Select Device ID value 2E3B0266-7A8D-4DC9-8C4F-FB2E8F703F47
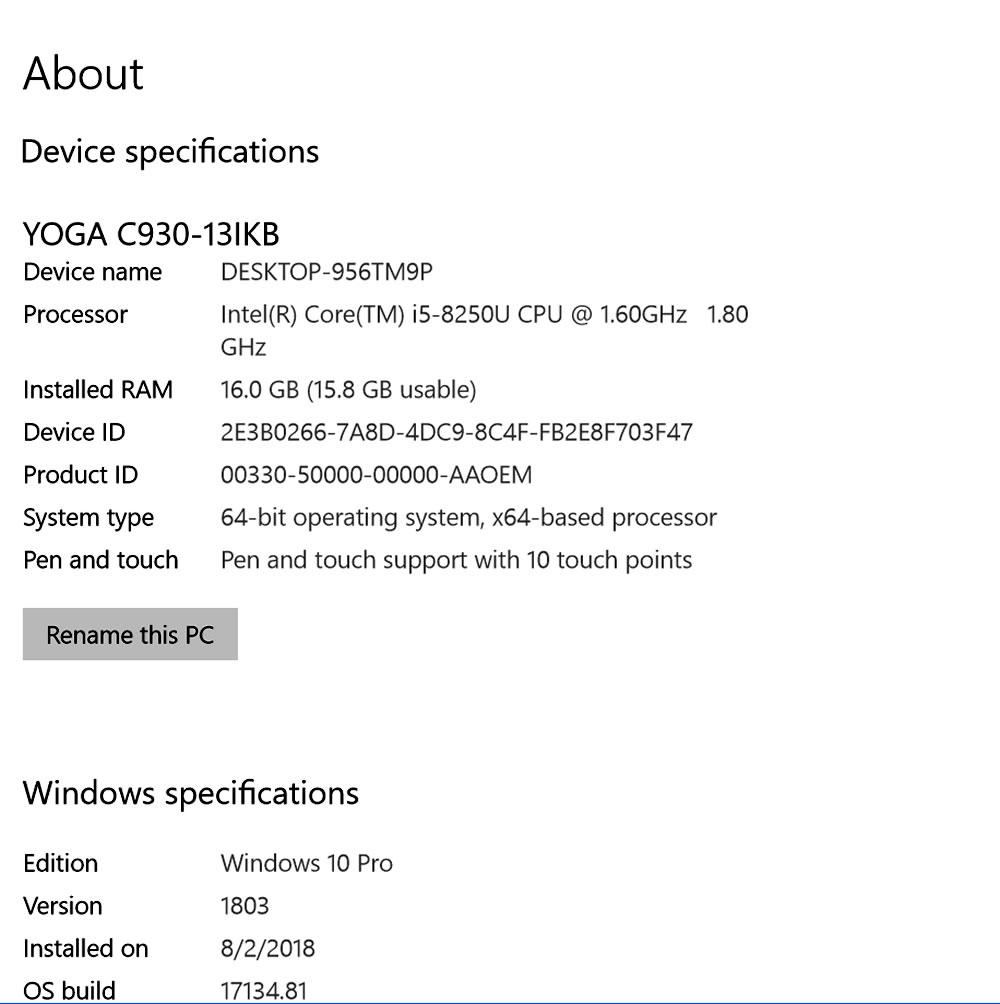This screenshot has width=1000, height=1004. pos(456,432)
